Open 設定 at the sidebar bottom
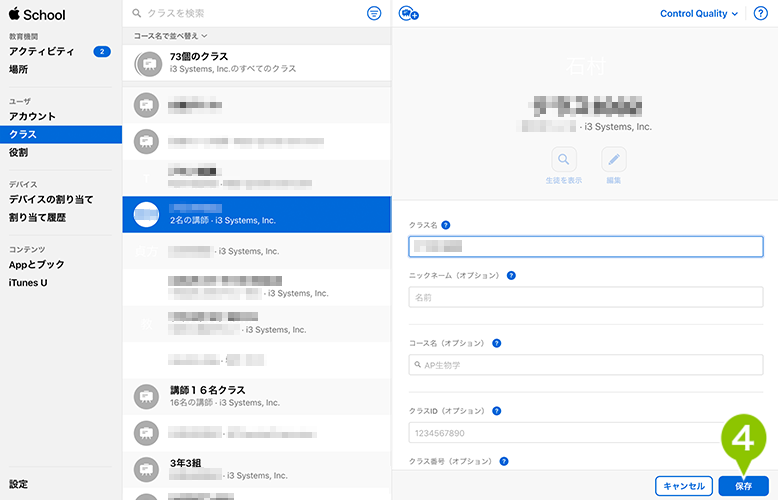The height and width of the screenshot is (500, 778). point(18,484)
